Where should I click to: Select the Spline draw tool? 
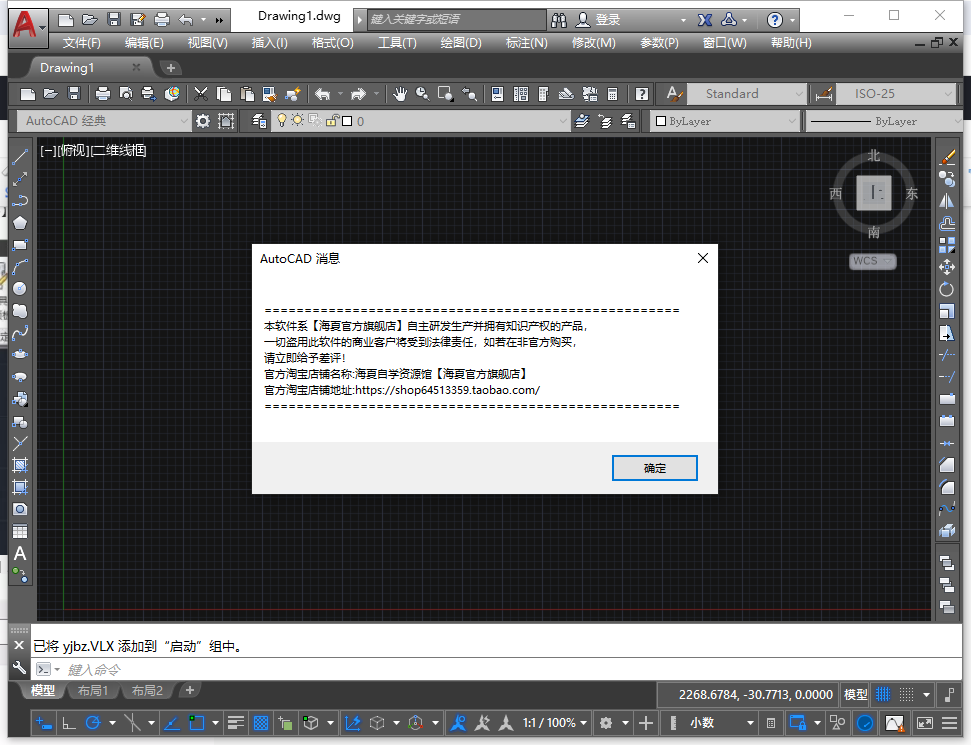pyautogui.click(x=20, y=333)
